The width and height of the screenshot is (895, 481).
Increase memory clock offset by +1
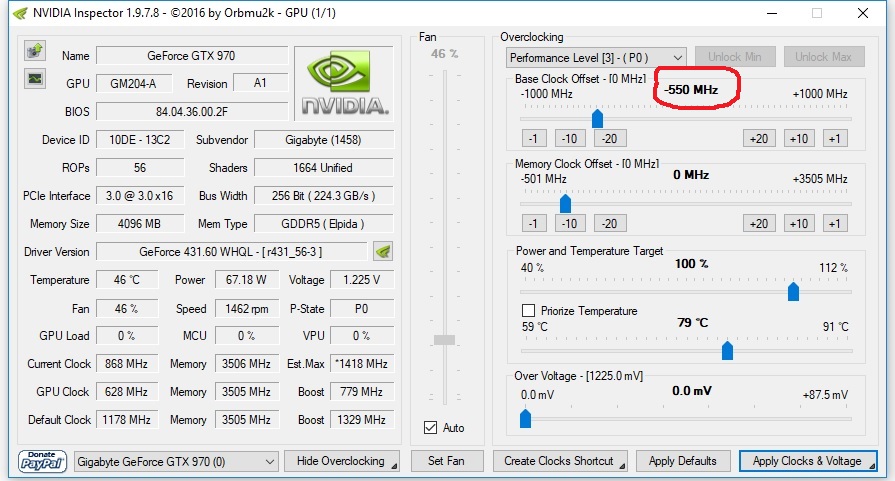(835, 224)
